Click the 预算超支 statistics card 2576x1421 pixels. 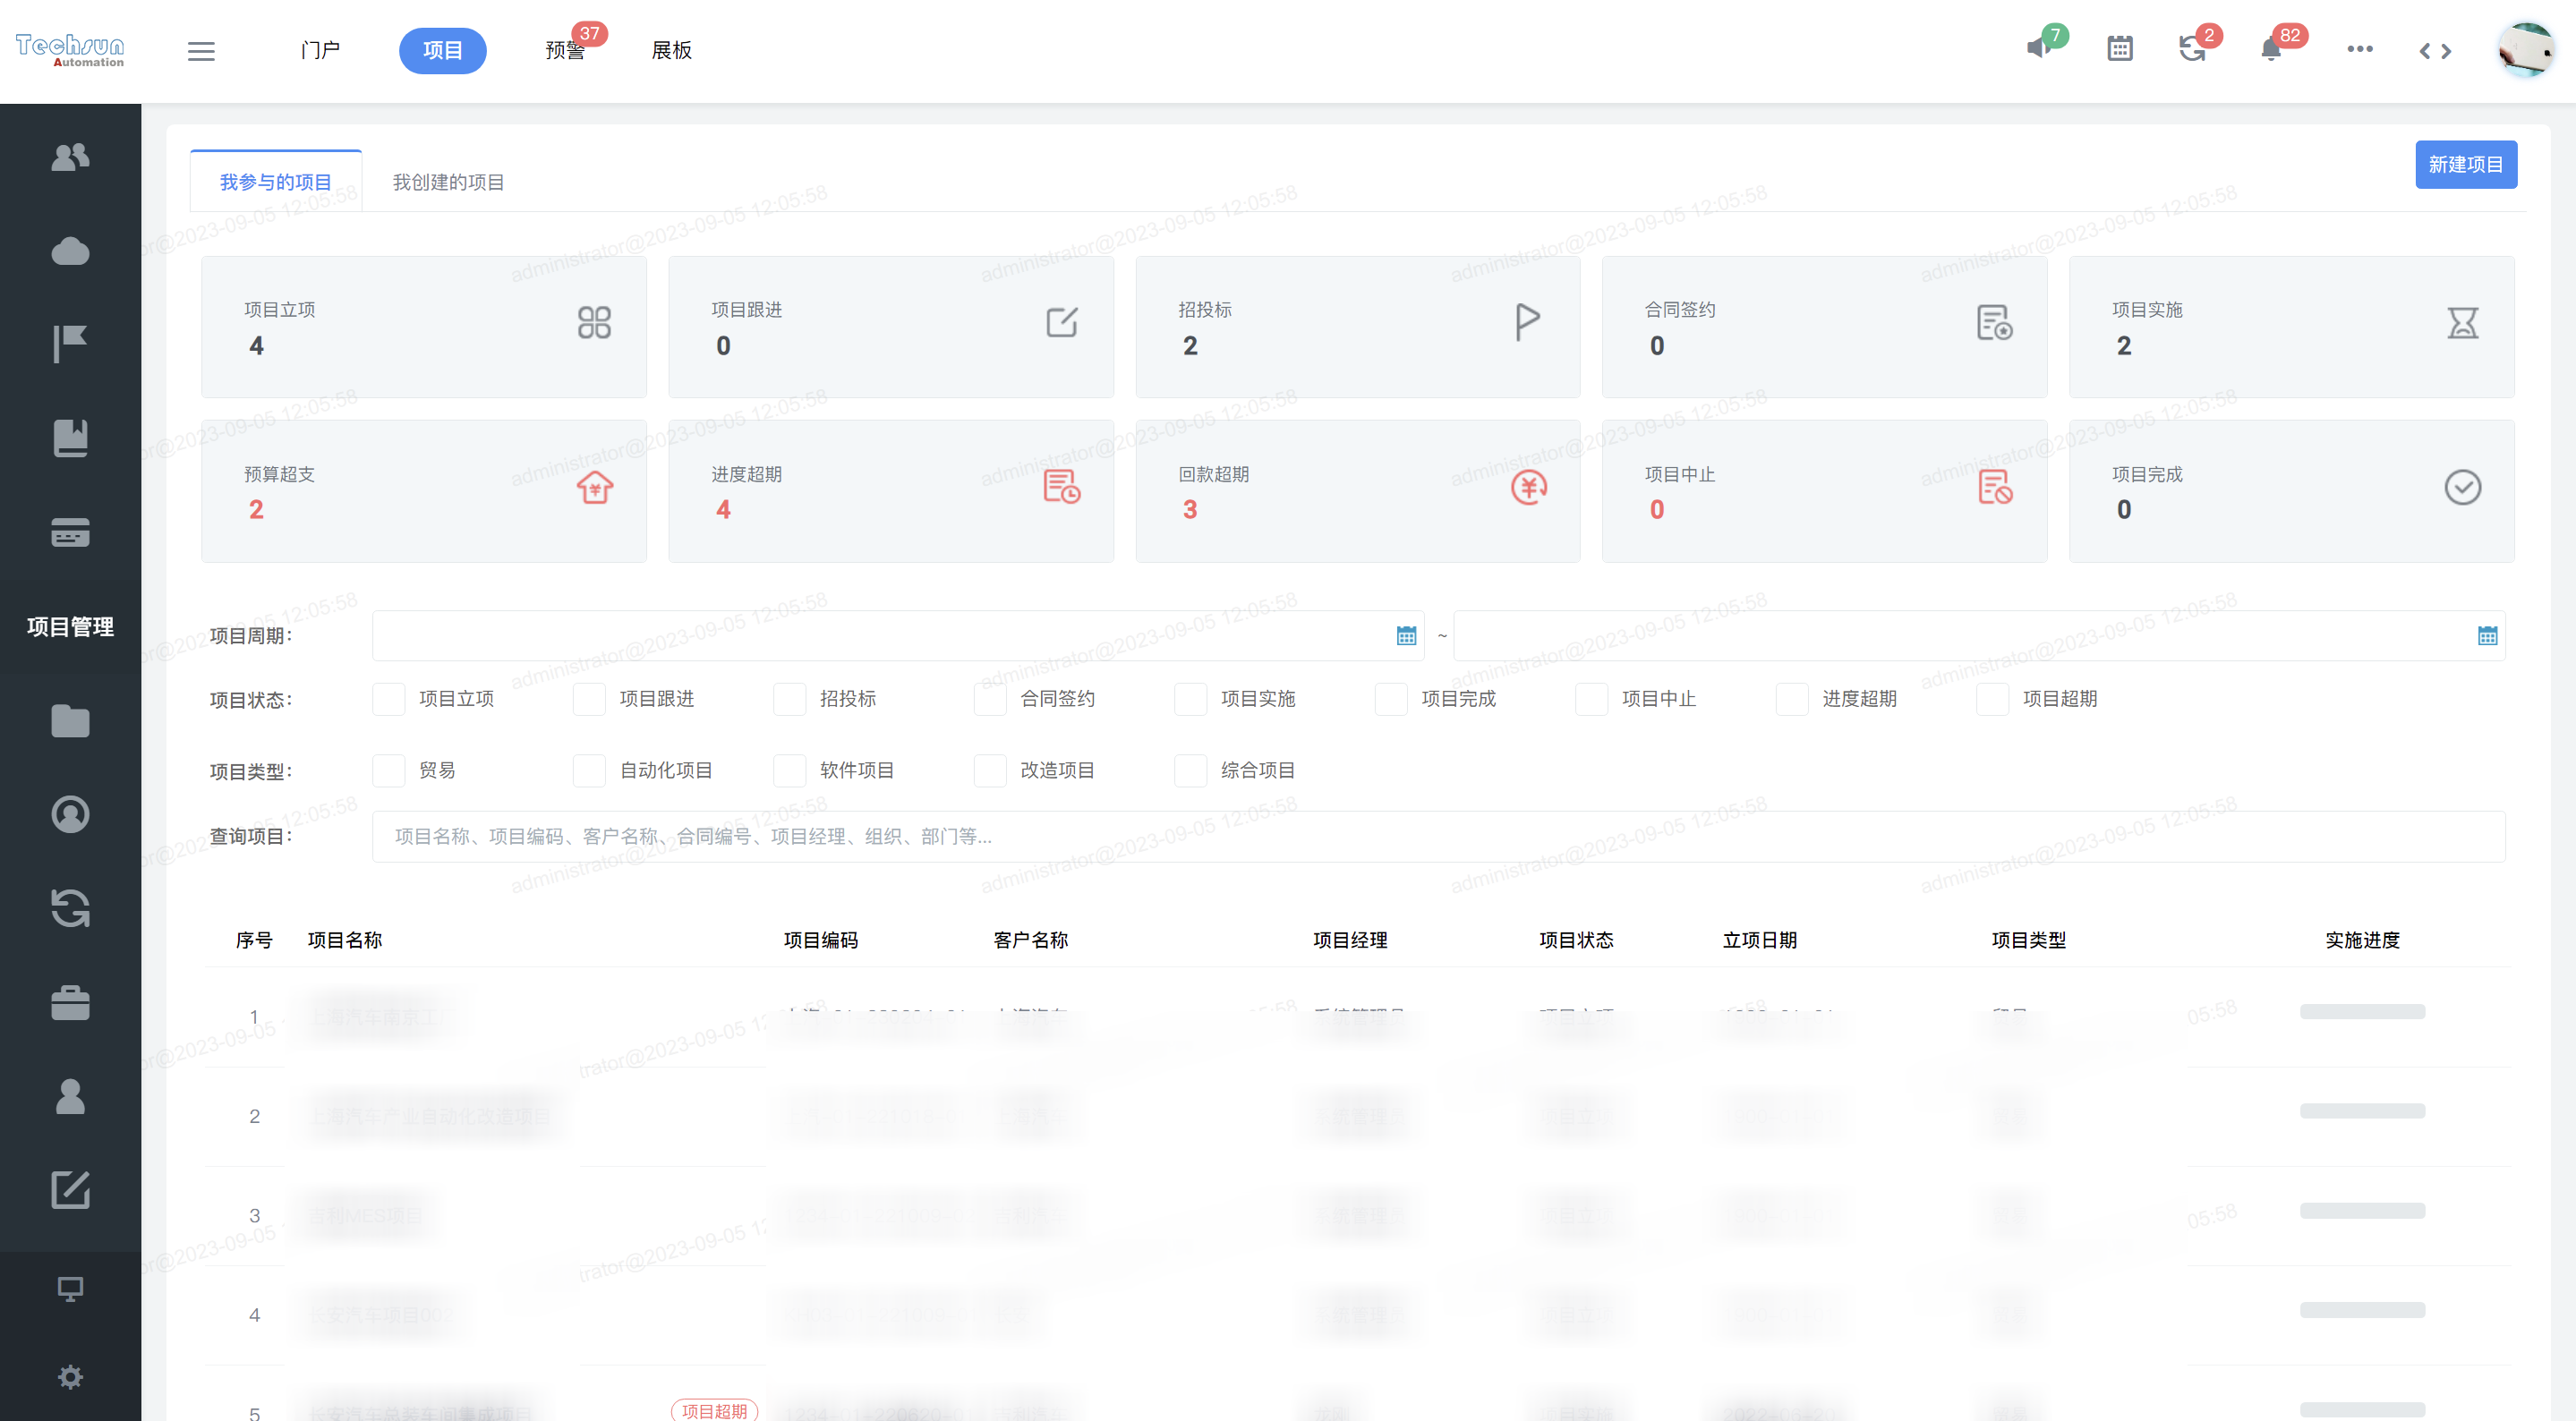(423, 491)
